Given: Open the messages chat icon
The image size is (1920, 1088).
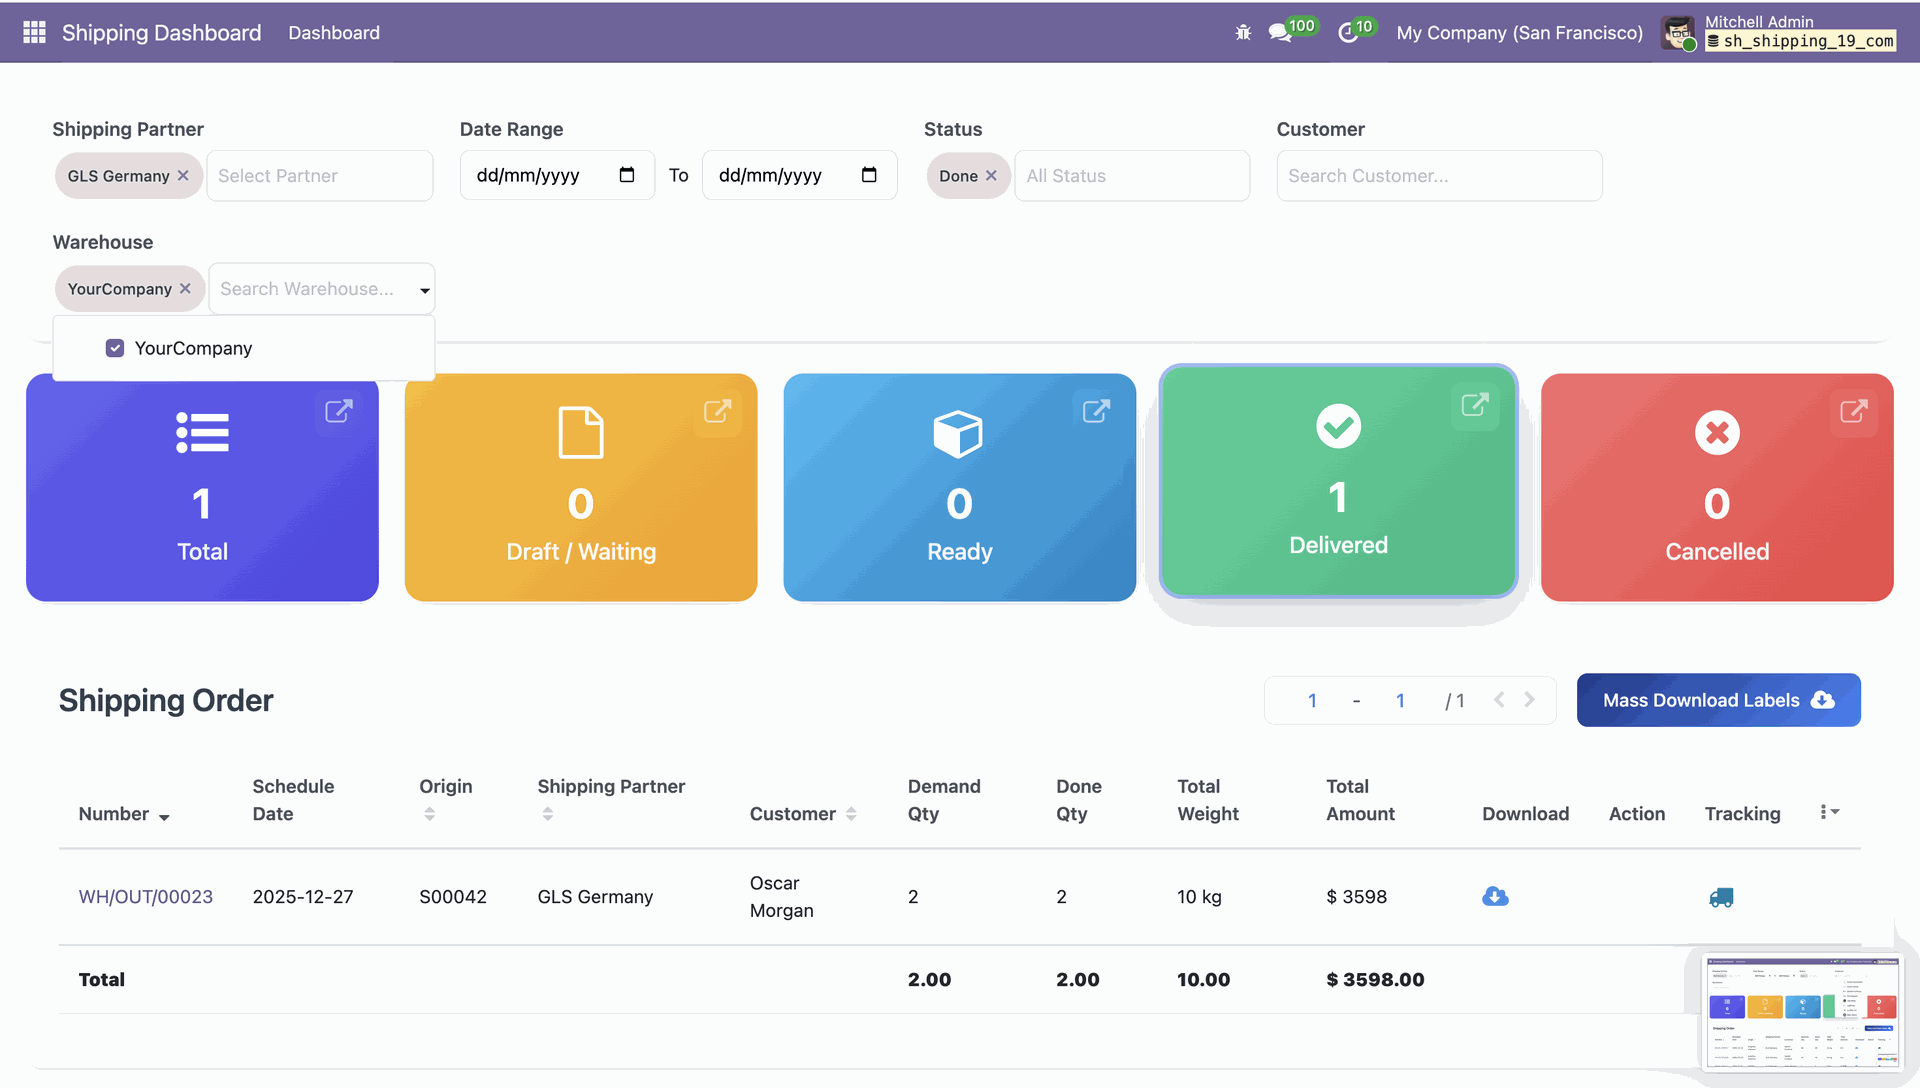Looking at the screenshot, I should [x=1279, y=33].
